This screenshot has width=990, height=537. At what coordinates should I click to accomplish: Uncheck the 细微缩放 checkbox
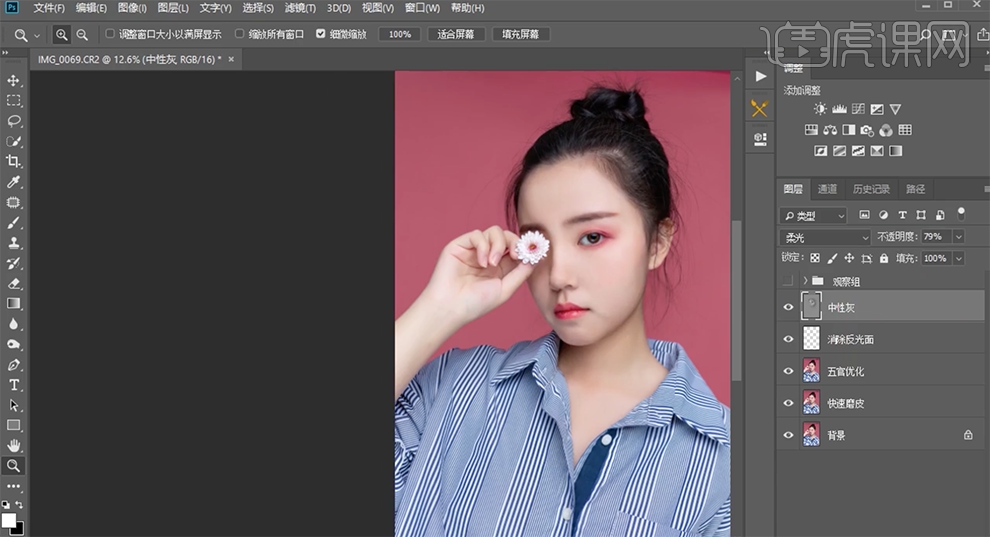[320, 34]
